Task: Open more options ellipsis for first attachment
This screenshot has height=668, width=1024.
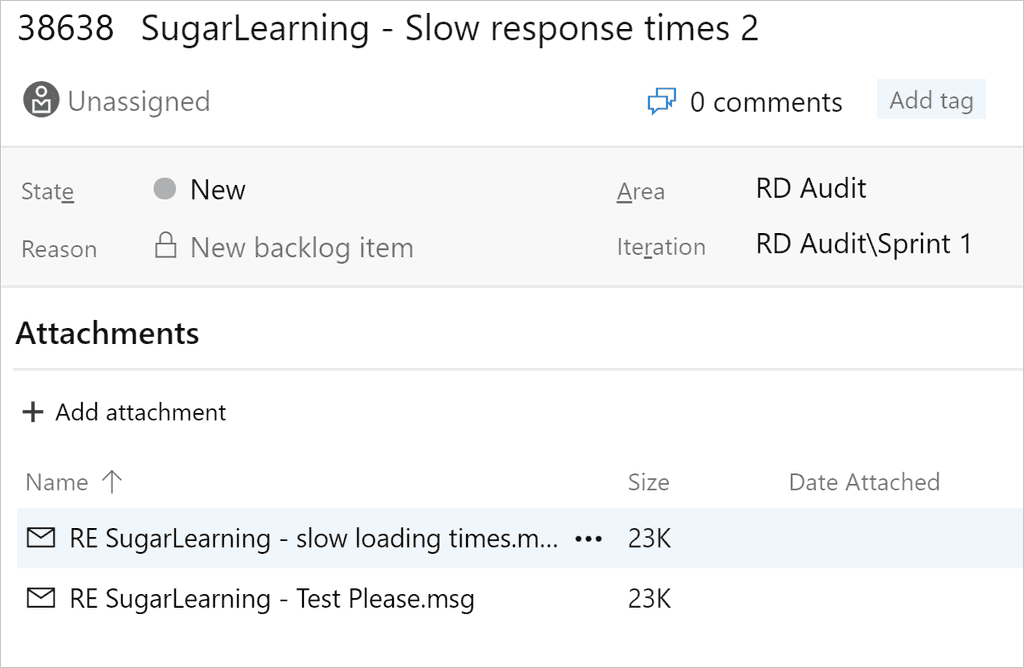Action: [x=588, y=539]
